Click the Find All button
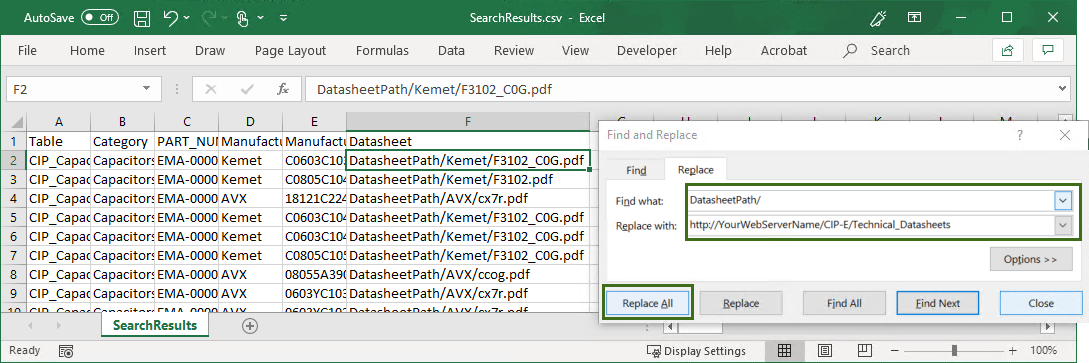 point(845,303)
